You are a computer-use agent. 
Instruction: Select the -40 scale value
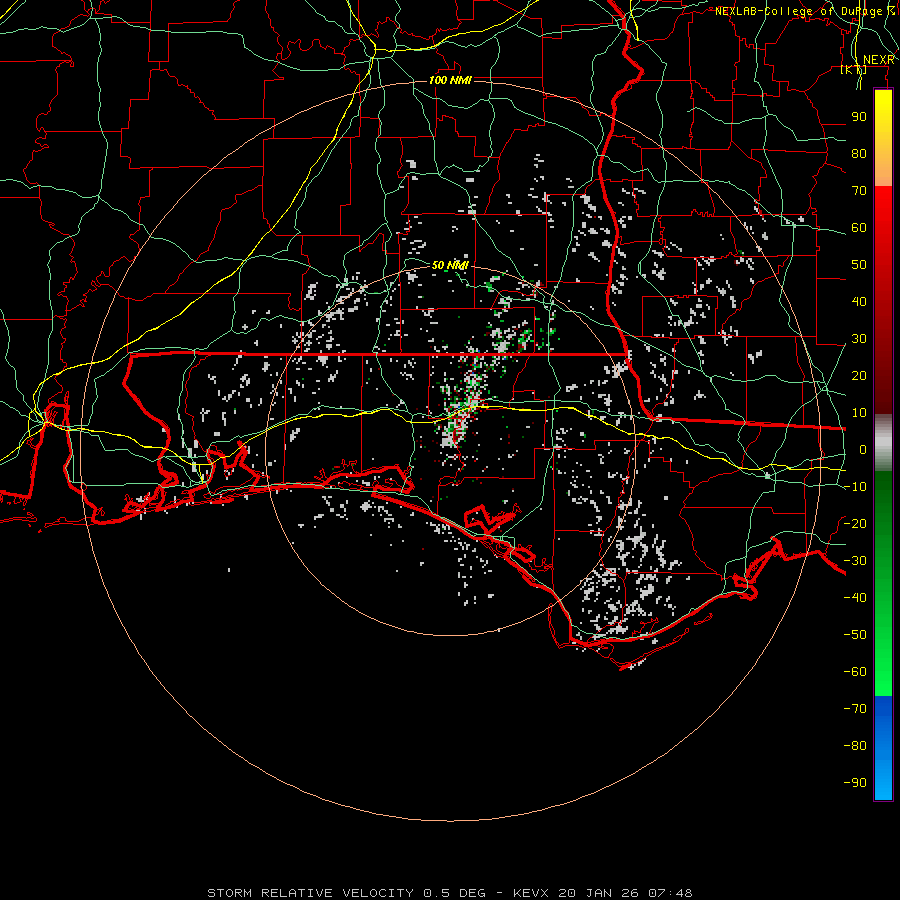pyautogui.click(x=855, y=598)
